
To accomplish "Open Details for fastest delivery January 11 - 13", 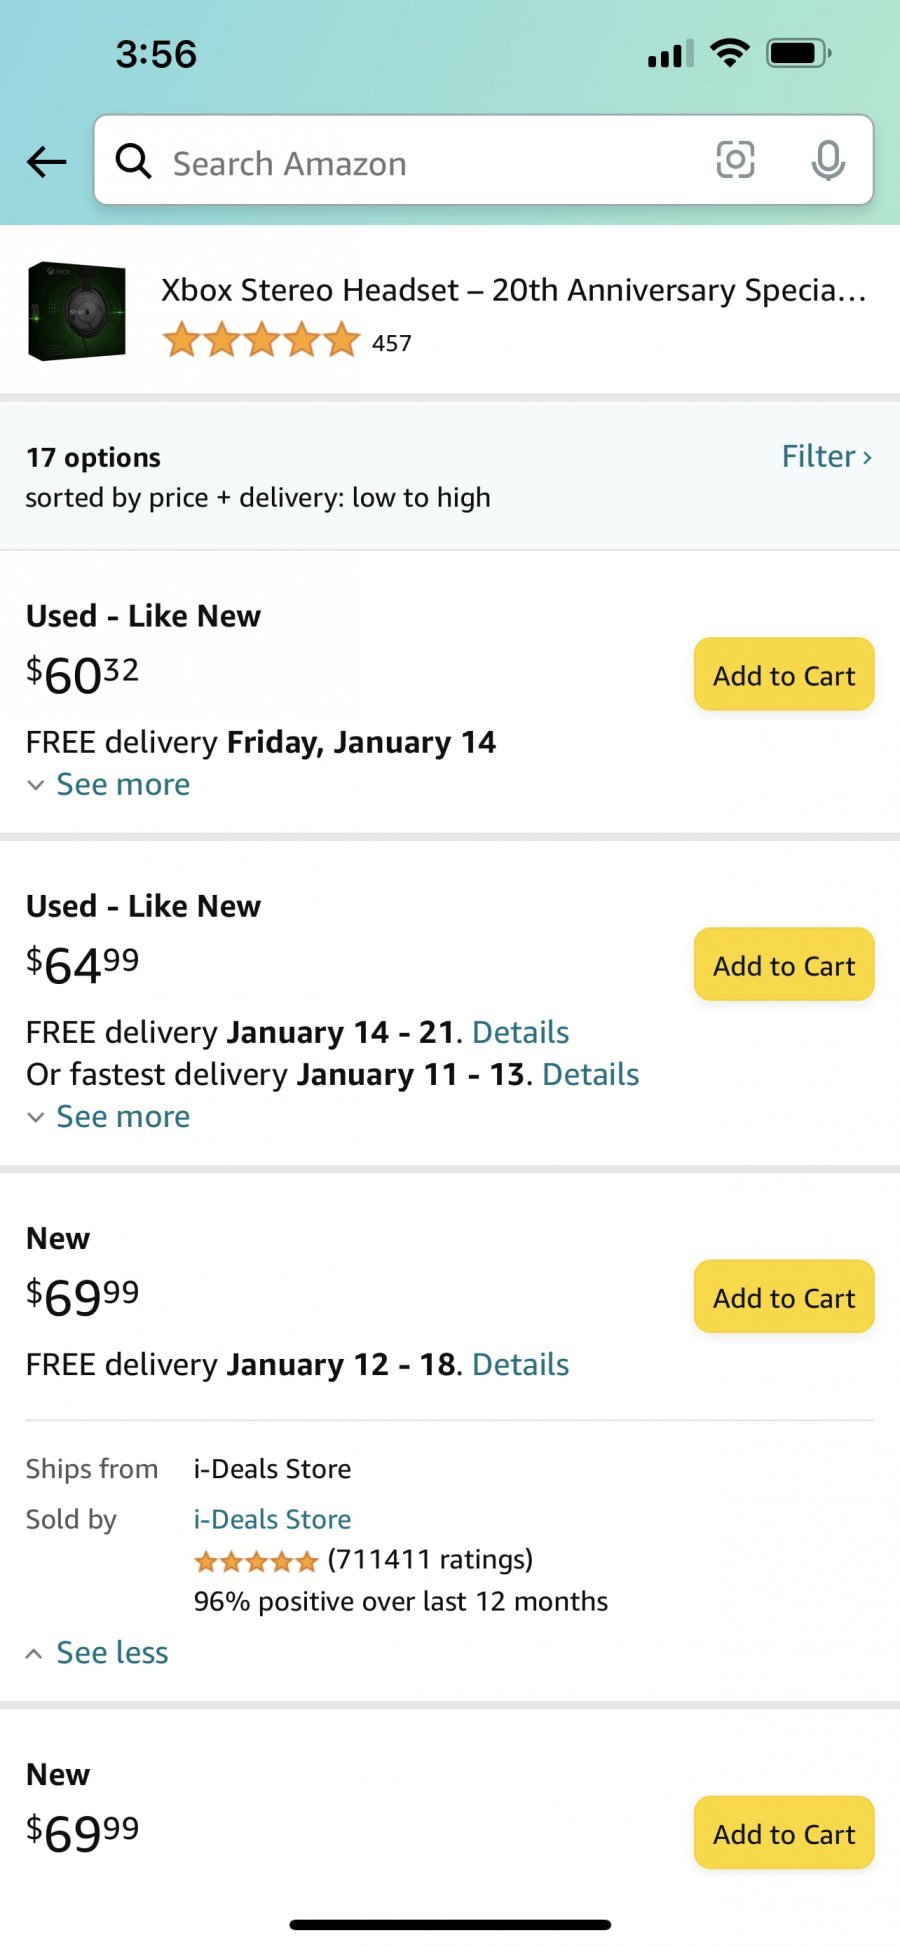I will pos(590,1074).
